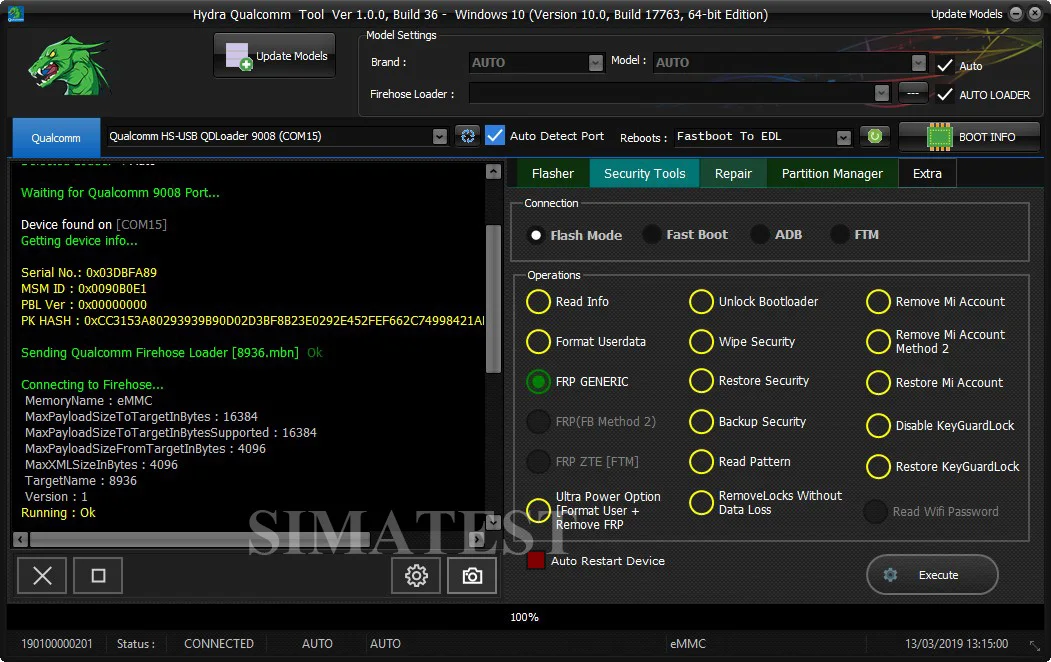This screenshot has height=662, width=1051.
Task: Click the square stop icon below the log
Action: tap(98, 576)
